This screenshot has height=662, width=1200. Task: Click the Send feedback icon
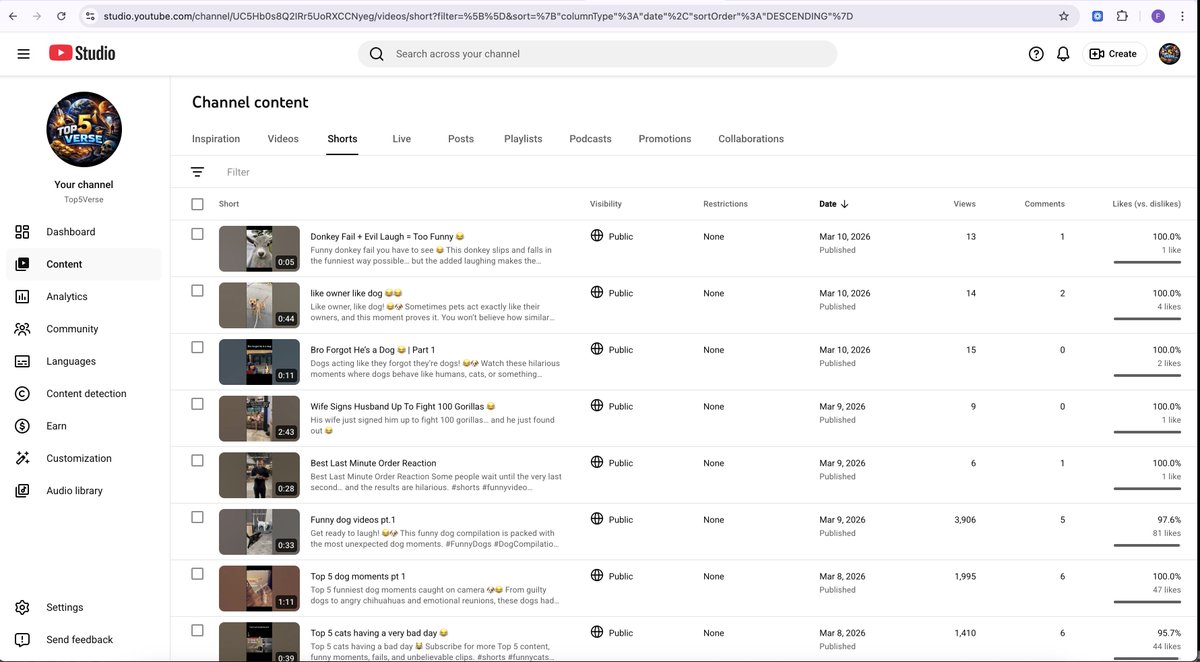tap(22, 640)
